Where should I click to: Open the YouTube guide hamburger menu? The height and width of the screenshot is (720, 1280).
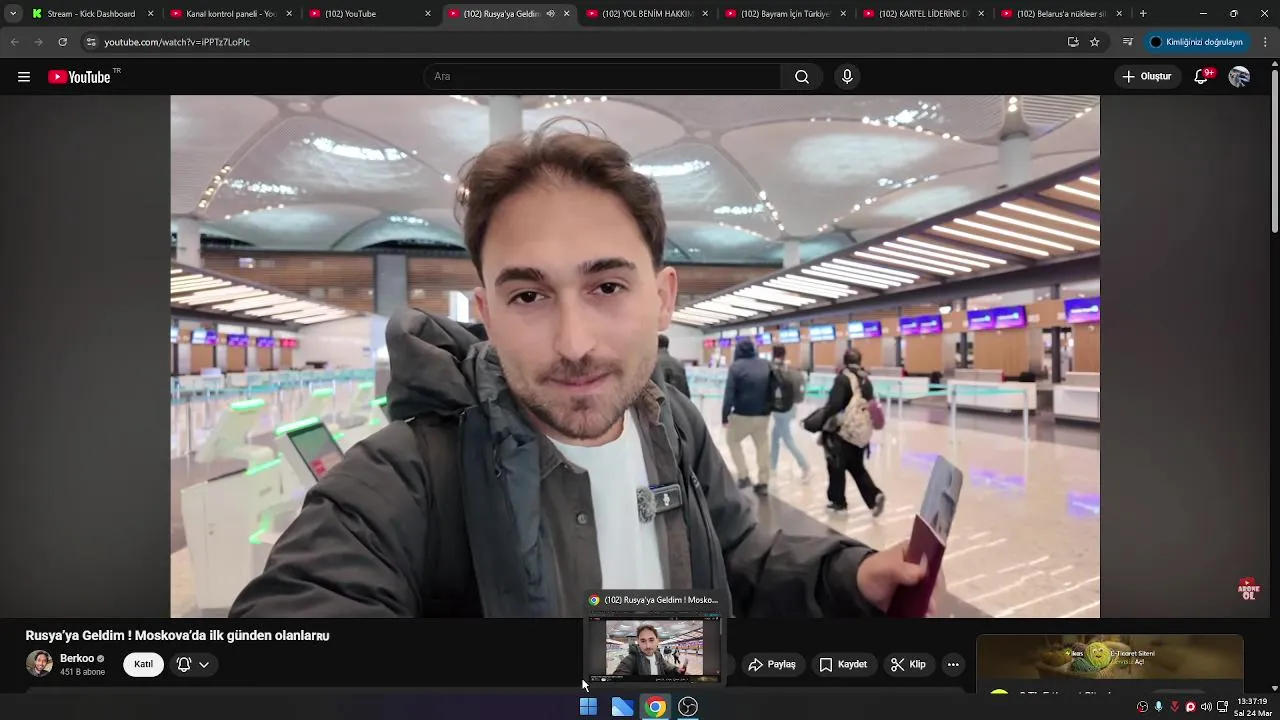click(24, 77)
